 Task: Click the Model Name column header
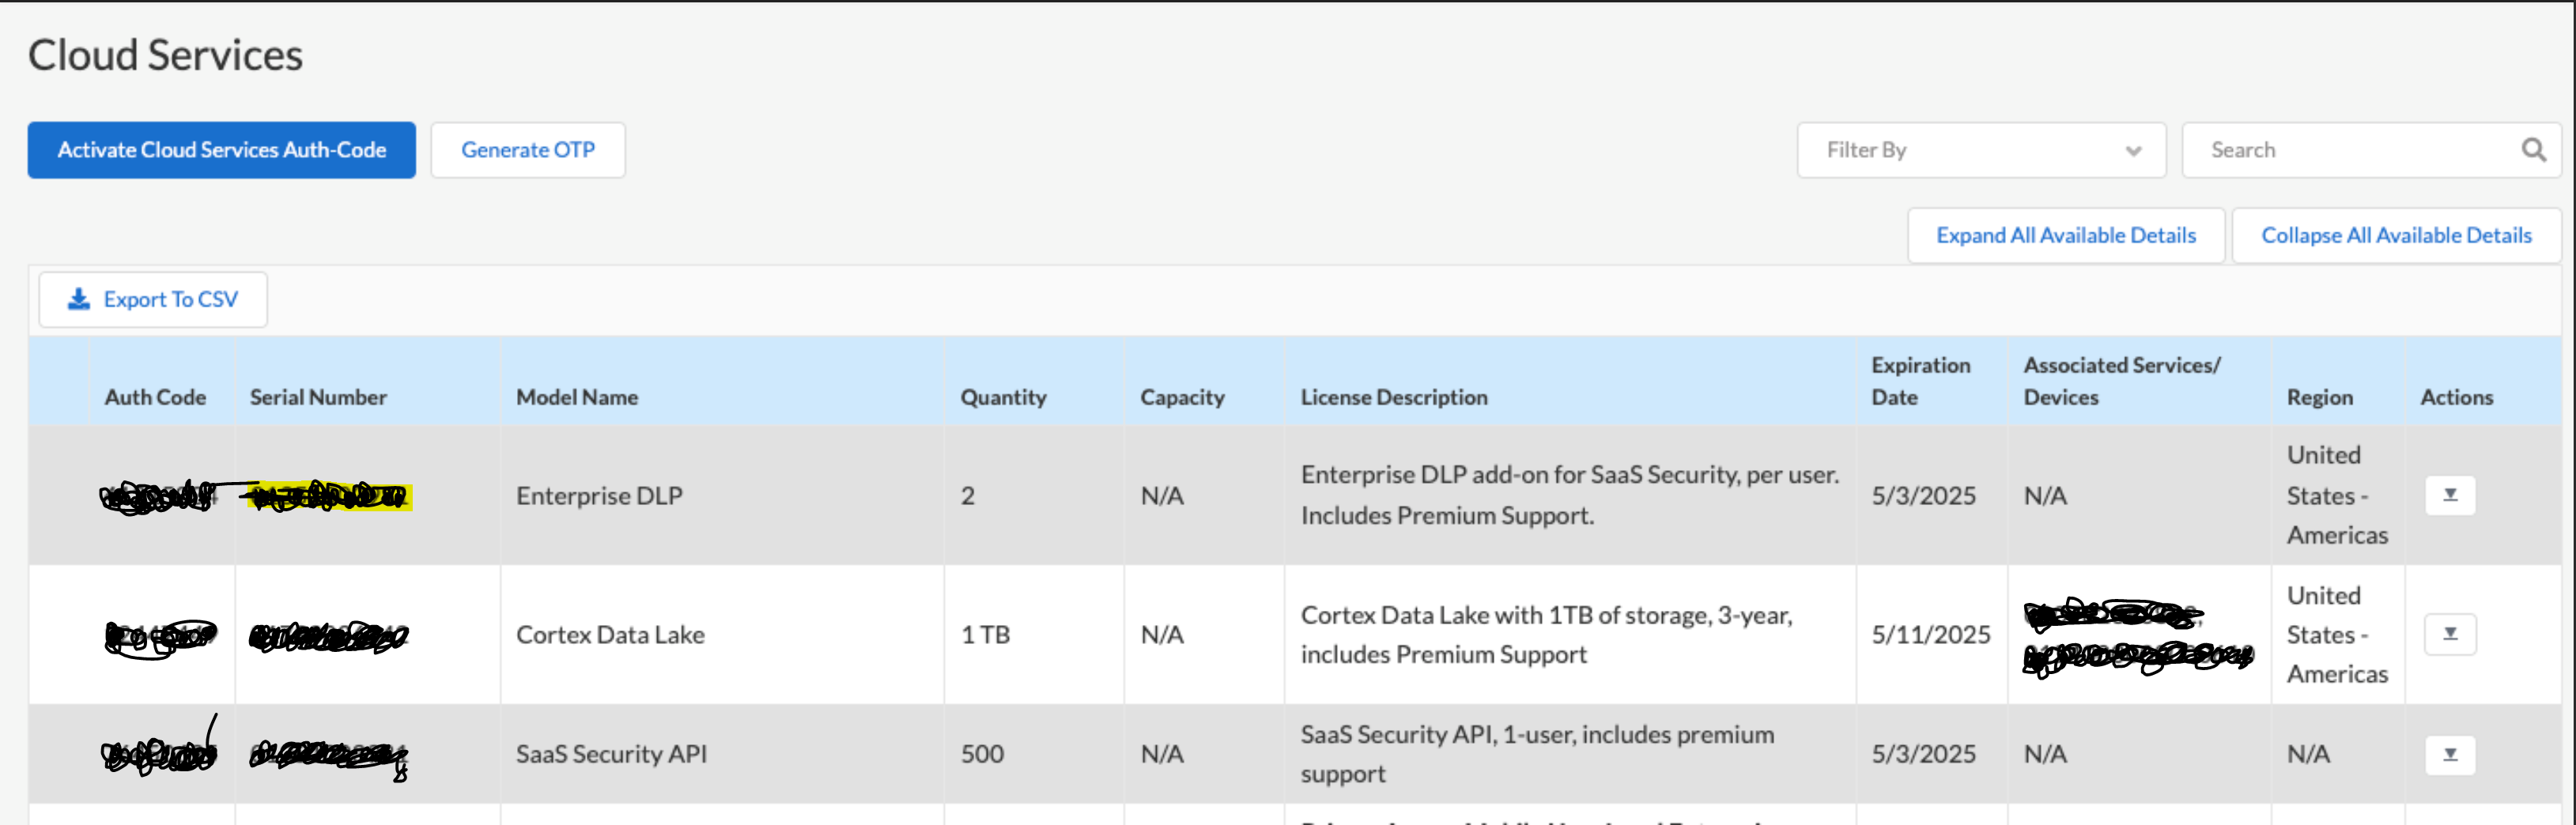[x=577, y=396]
